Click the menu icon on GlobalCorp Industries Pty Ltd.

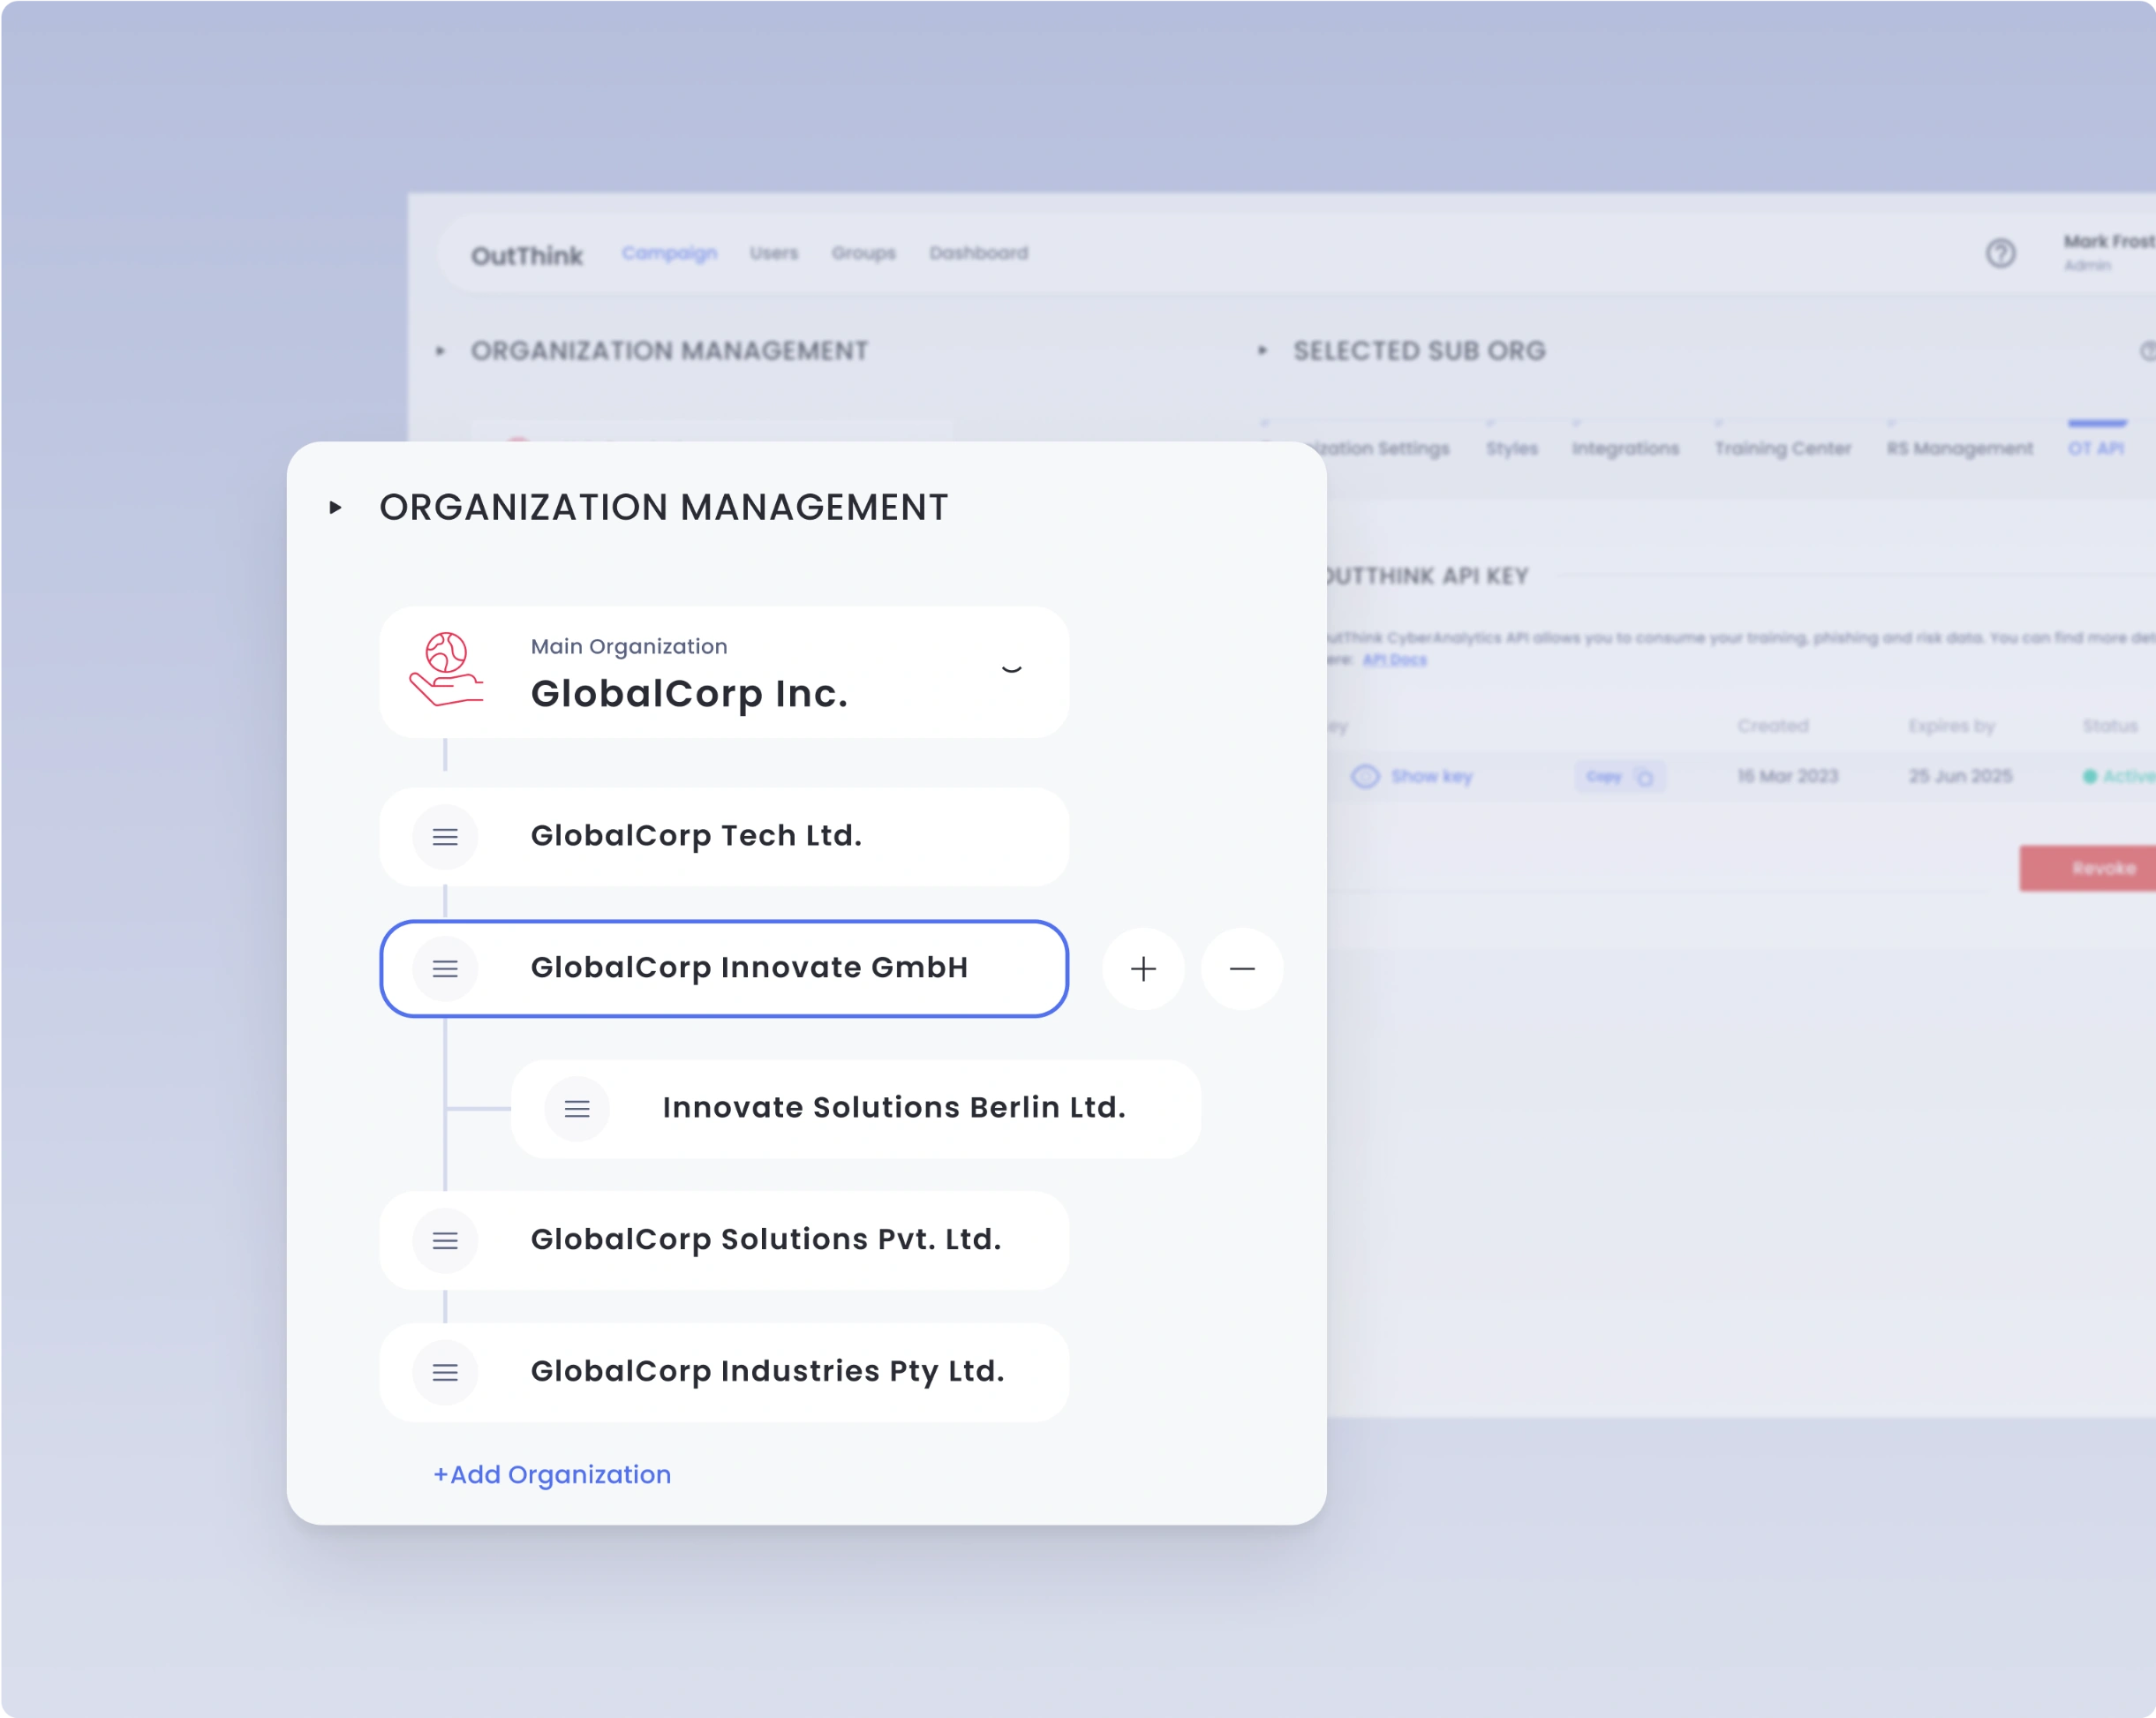(x=444, y=1372)
